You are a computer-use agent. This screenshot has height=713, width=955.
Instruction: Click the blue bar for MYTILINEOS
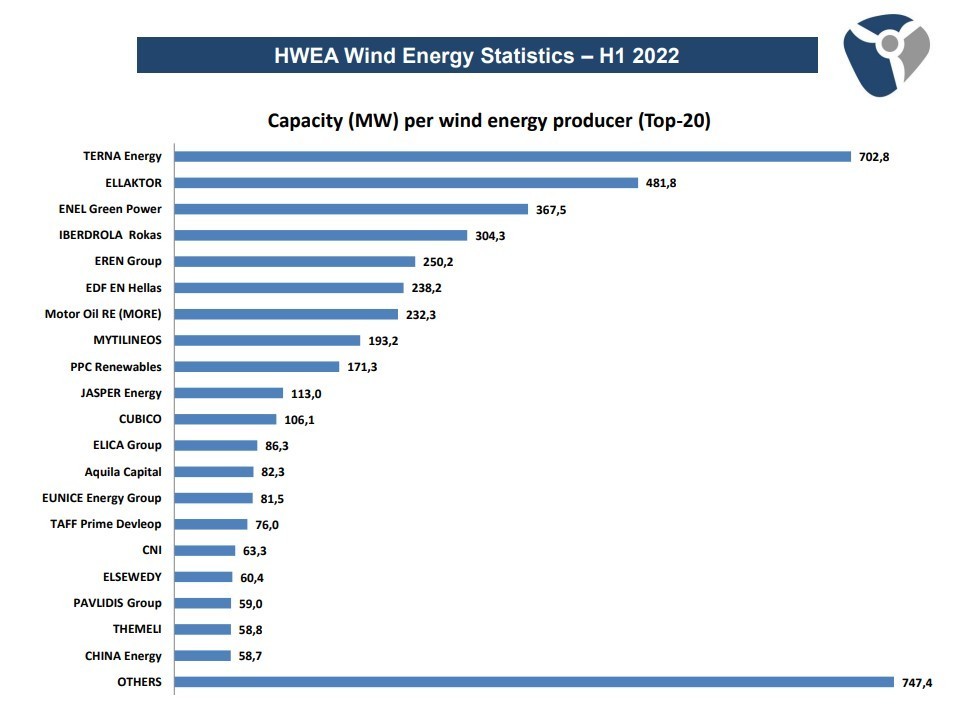click(267, 340)
